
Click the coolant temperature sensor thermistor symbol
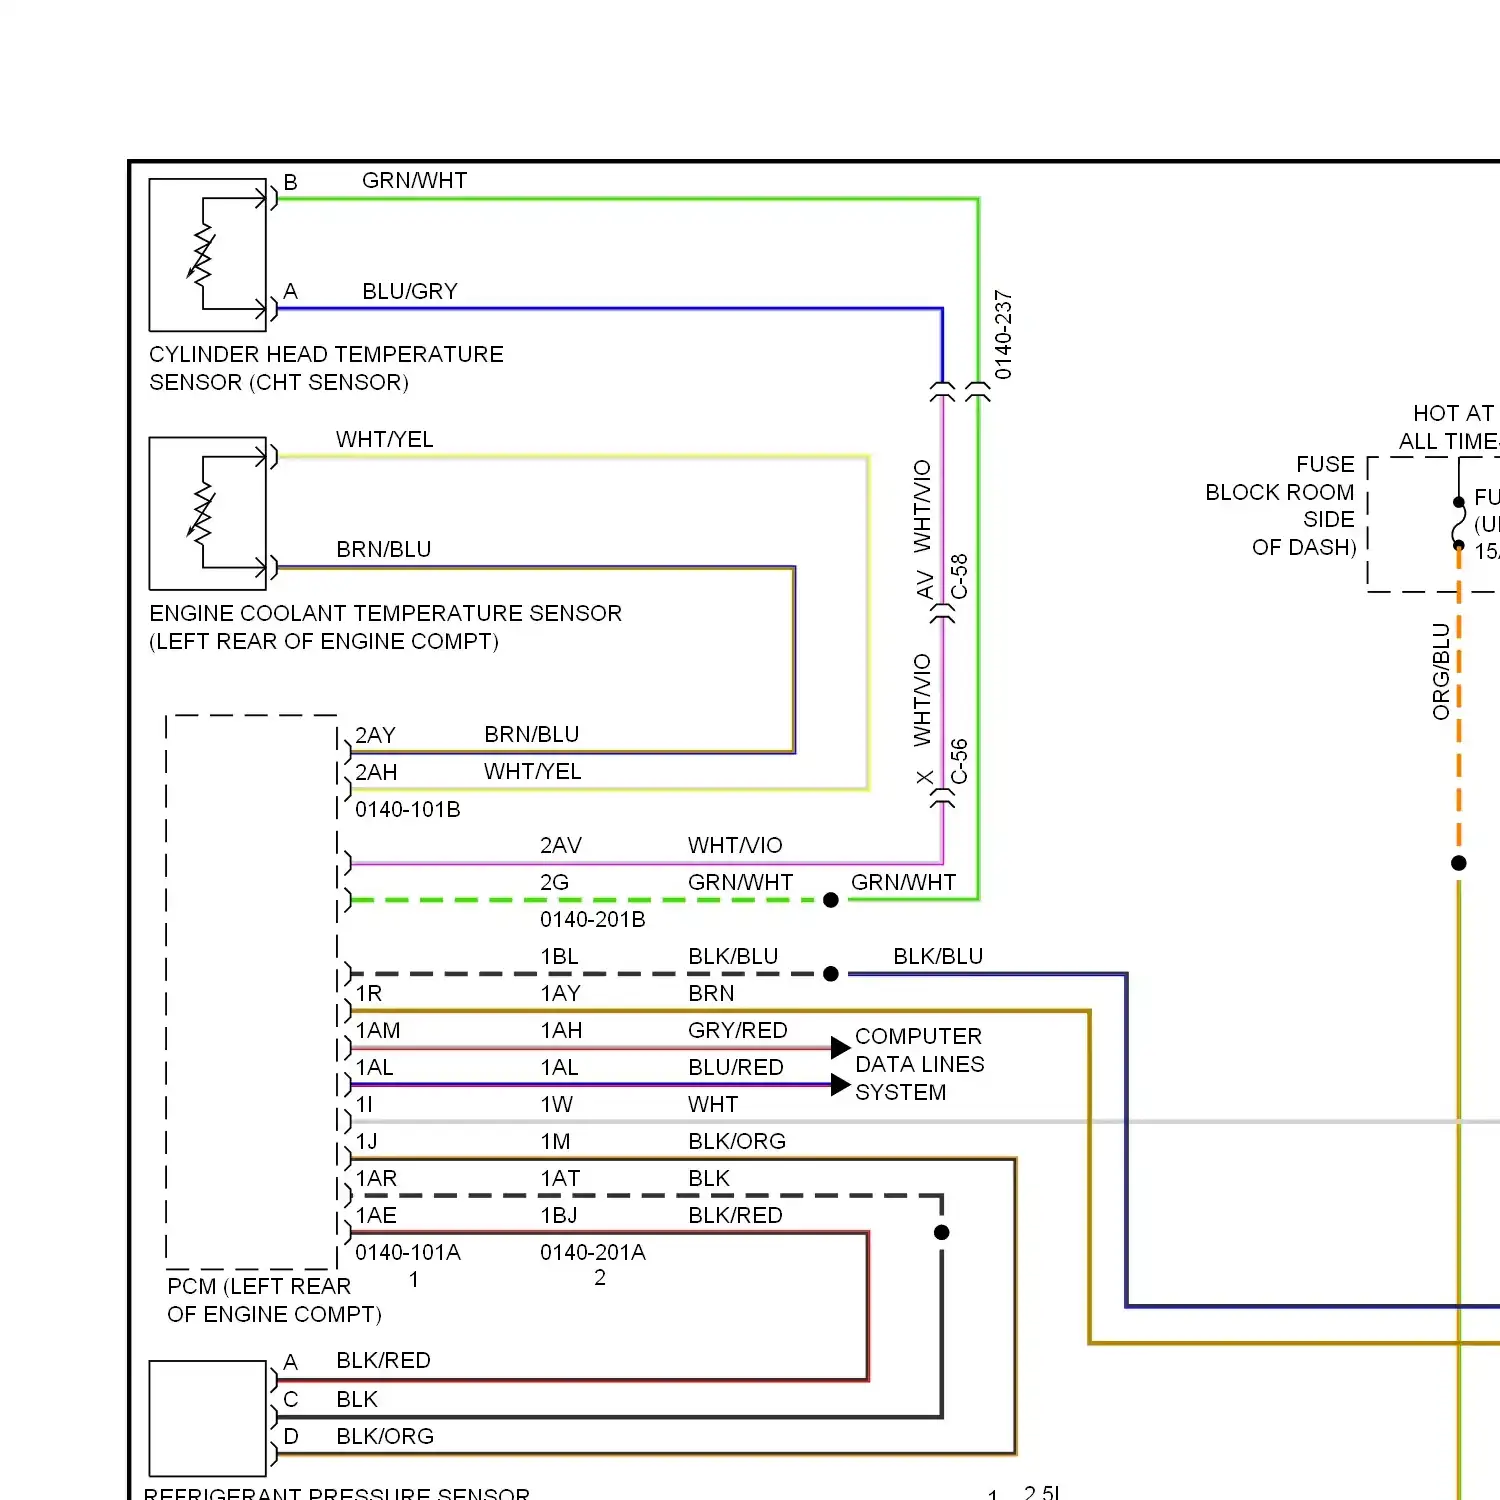point(201,512)
